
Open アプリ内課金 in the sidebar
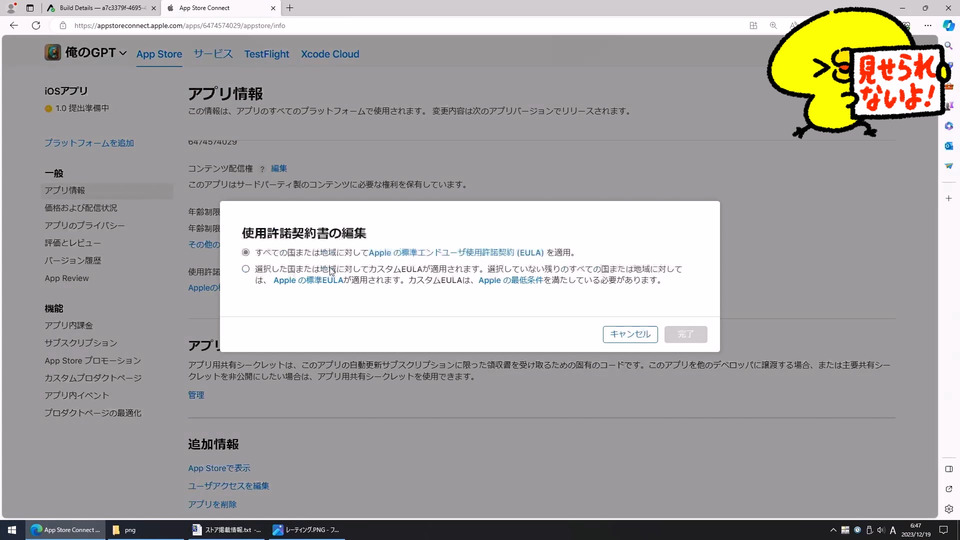[69, 325]
